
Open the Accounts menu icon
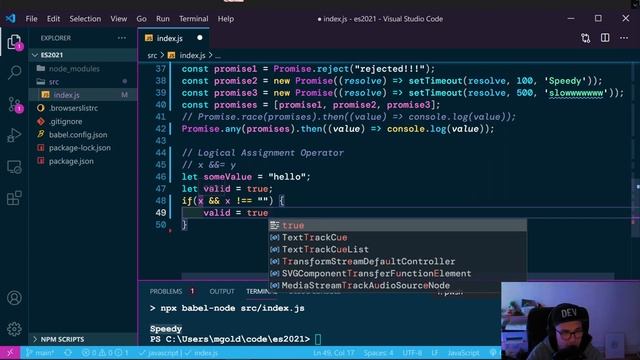pyautogui.click(x=14, y=298)
